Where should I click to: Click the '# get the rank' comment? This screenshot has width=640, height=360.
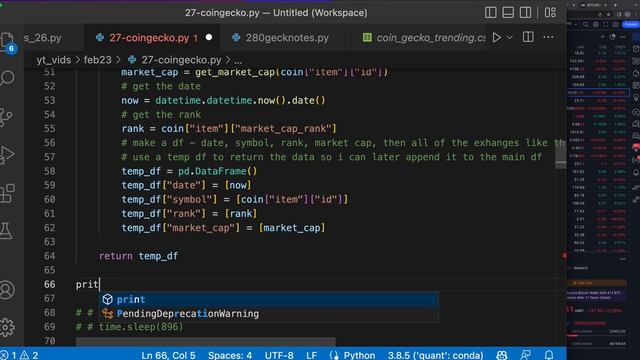point(161,115)
